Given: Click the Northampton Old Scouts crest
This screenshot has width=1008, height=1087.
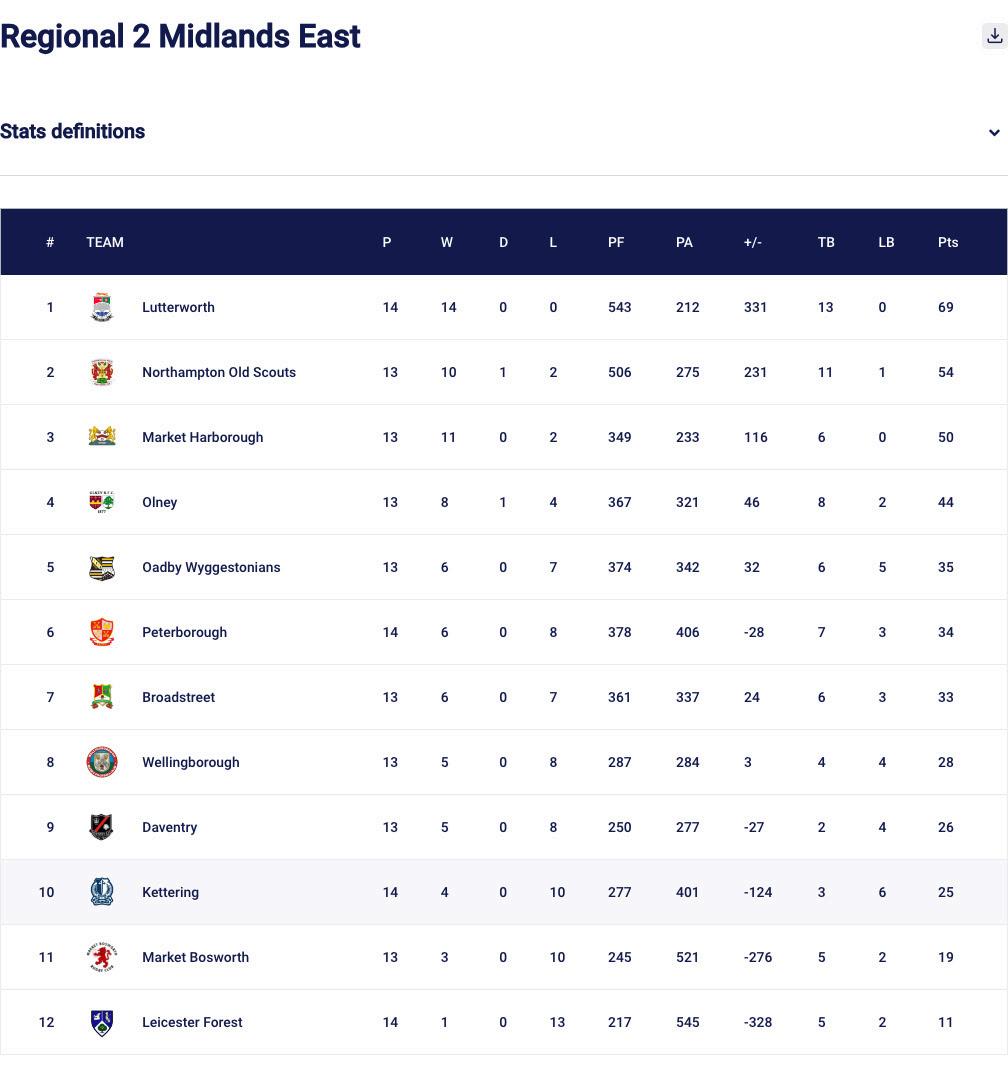Looking at the screenshot, I should pyautogui.click(x=102, y=372).
